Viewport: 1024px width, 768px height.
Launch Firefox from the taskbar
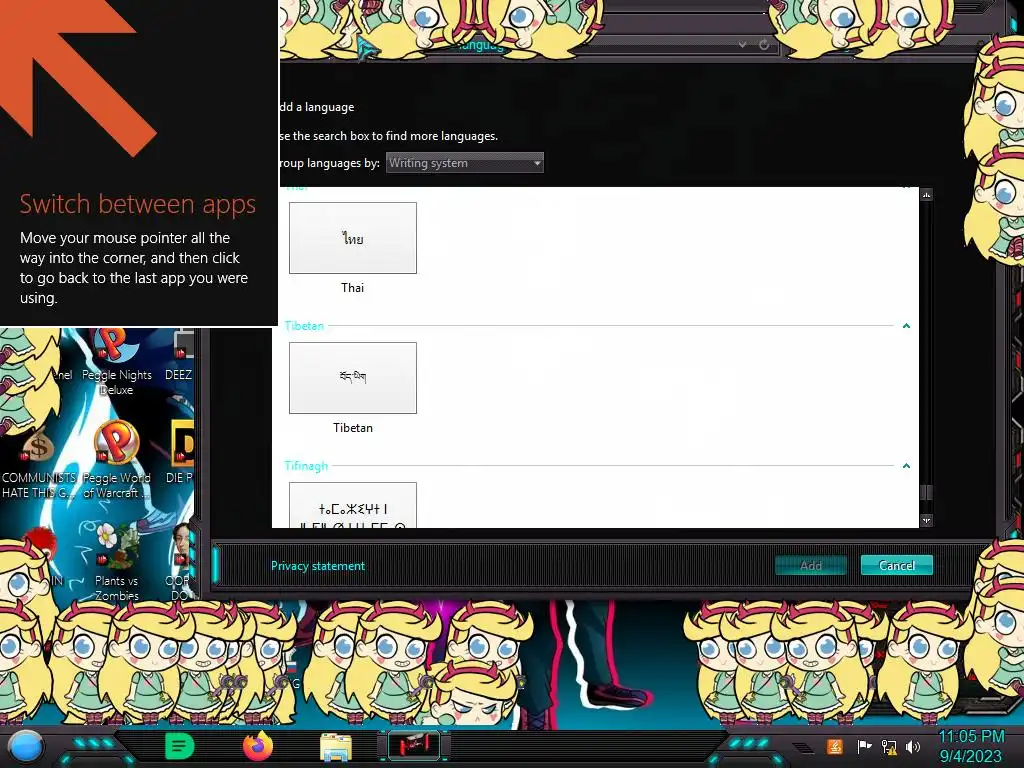tap(257, 746)
